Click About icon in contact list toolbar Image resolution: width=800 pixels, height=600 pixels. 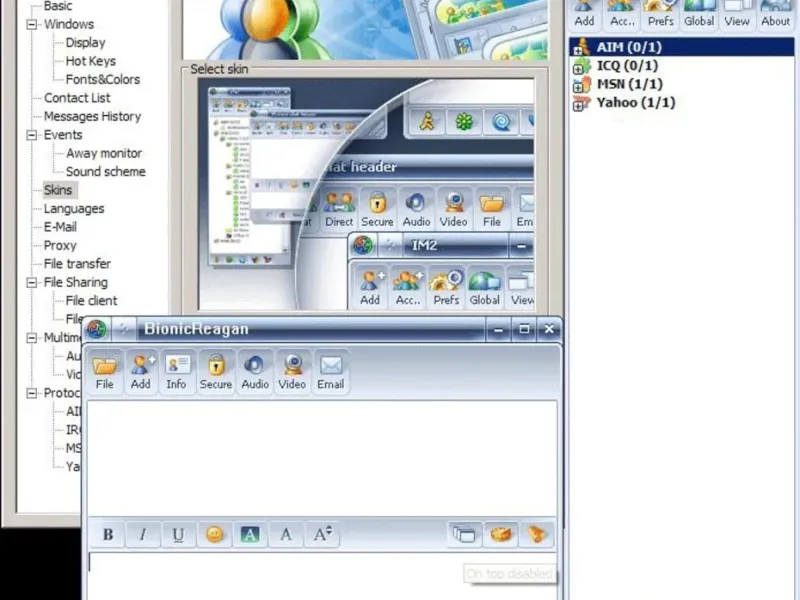pyautogui.click(x=775, y=14)
